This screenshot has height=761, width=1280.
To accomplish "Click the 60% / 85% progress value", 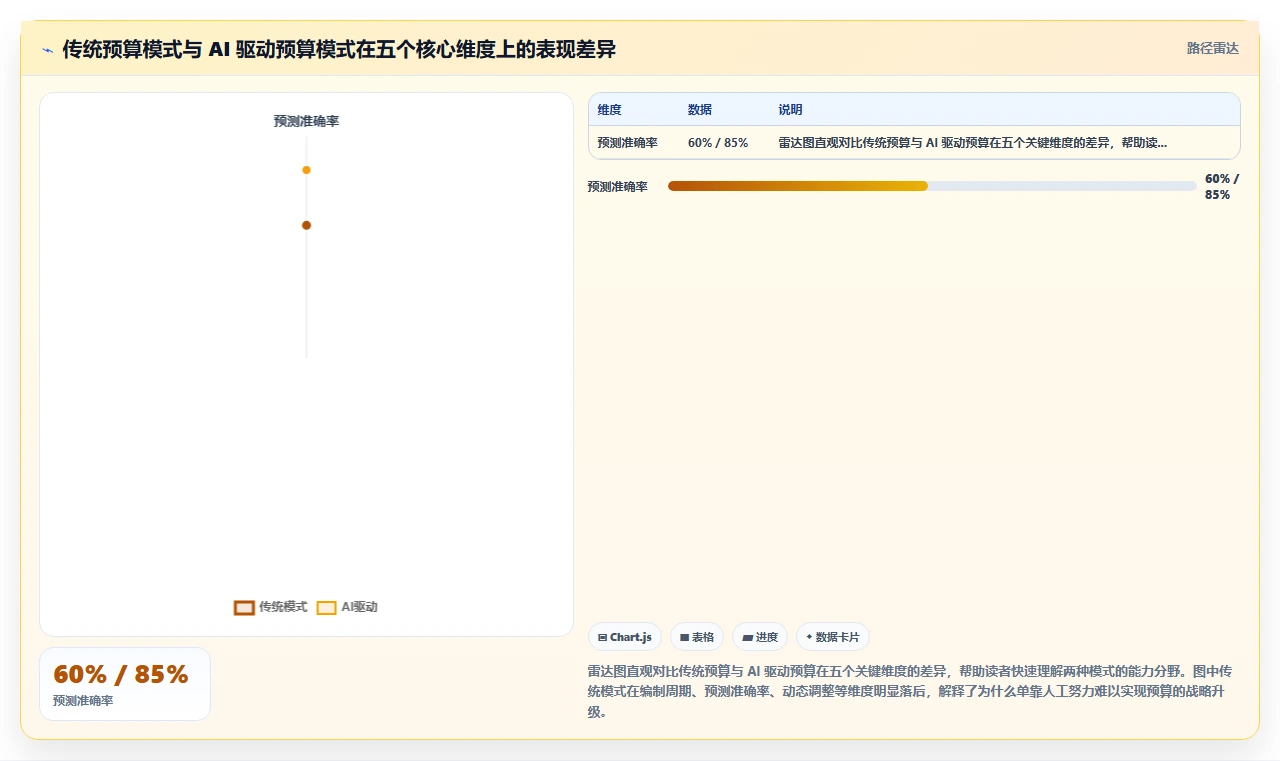I will point(1221,187).
